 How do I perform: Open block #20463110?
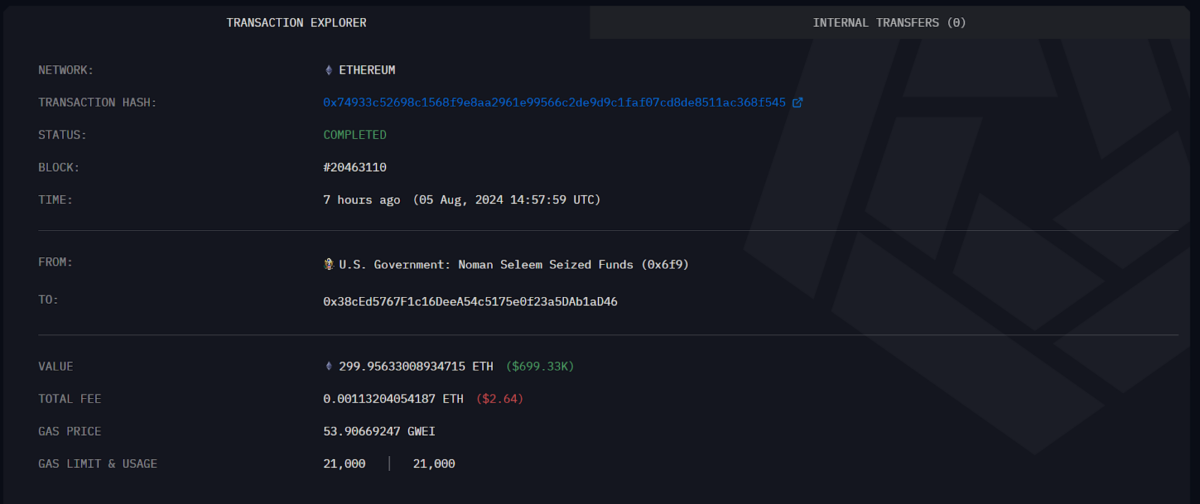click(355, 167)
